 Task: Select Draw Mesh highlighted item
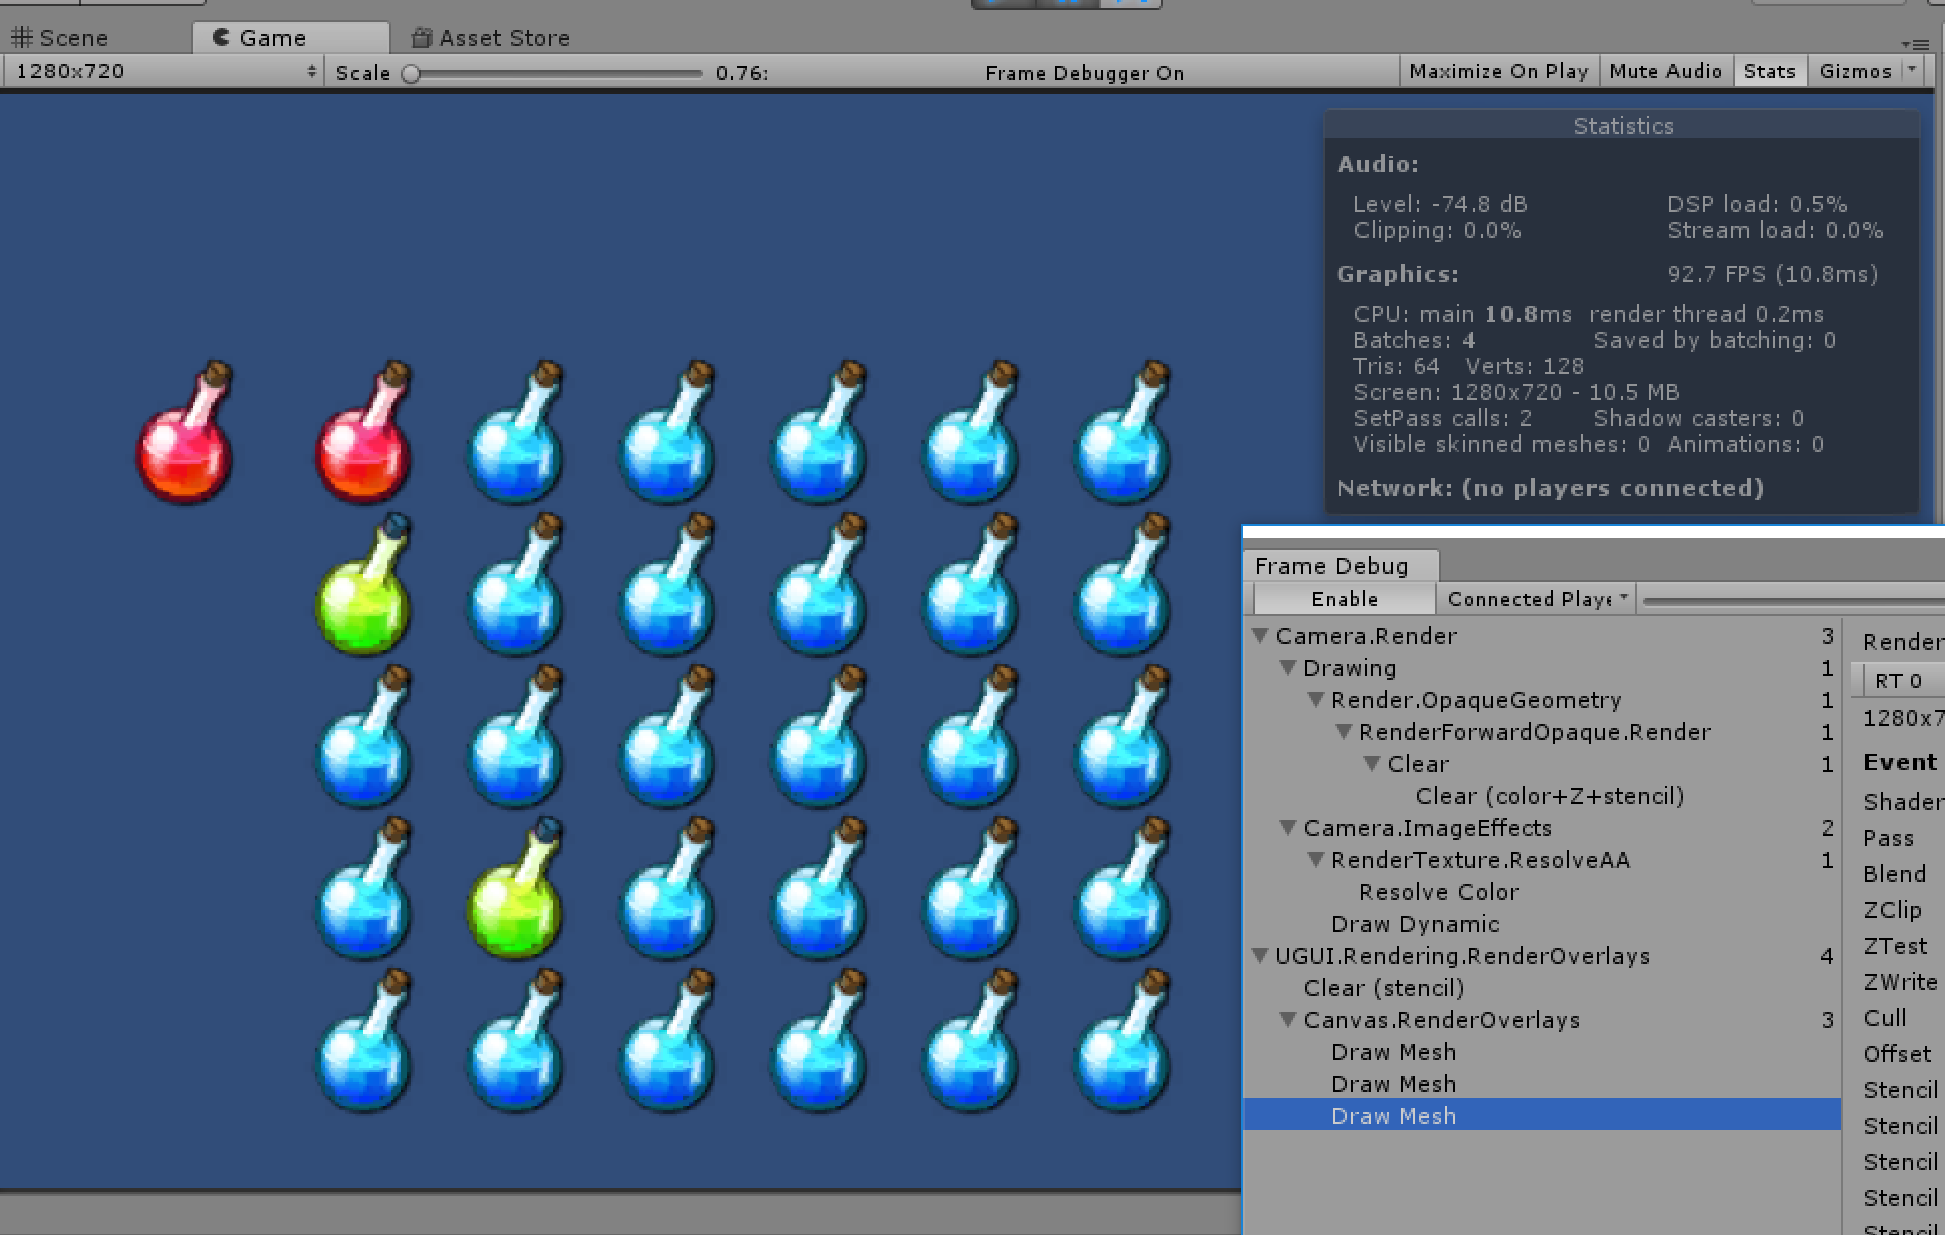coord(1394,1114)
